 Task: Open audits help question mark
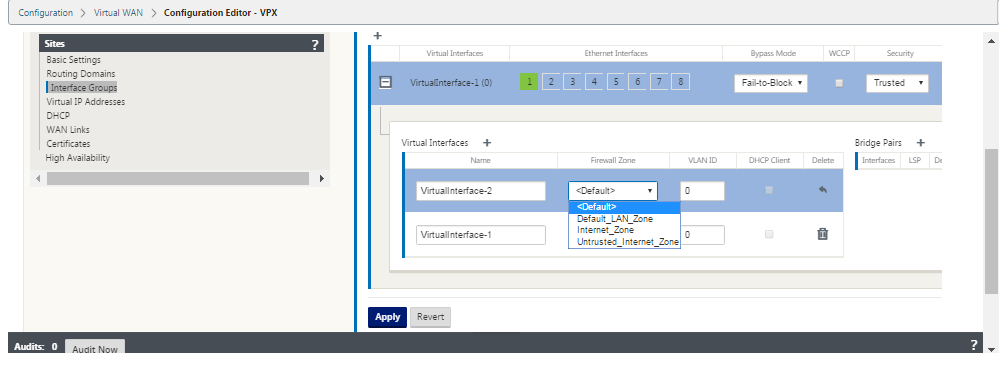click(x=974, y=344)
